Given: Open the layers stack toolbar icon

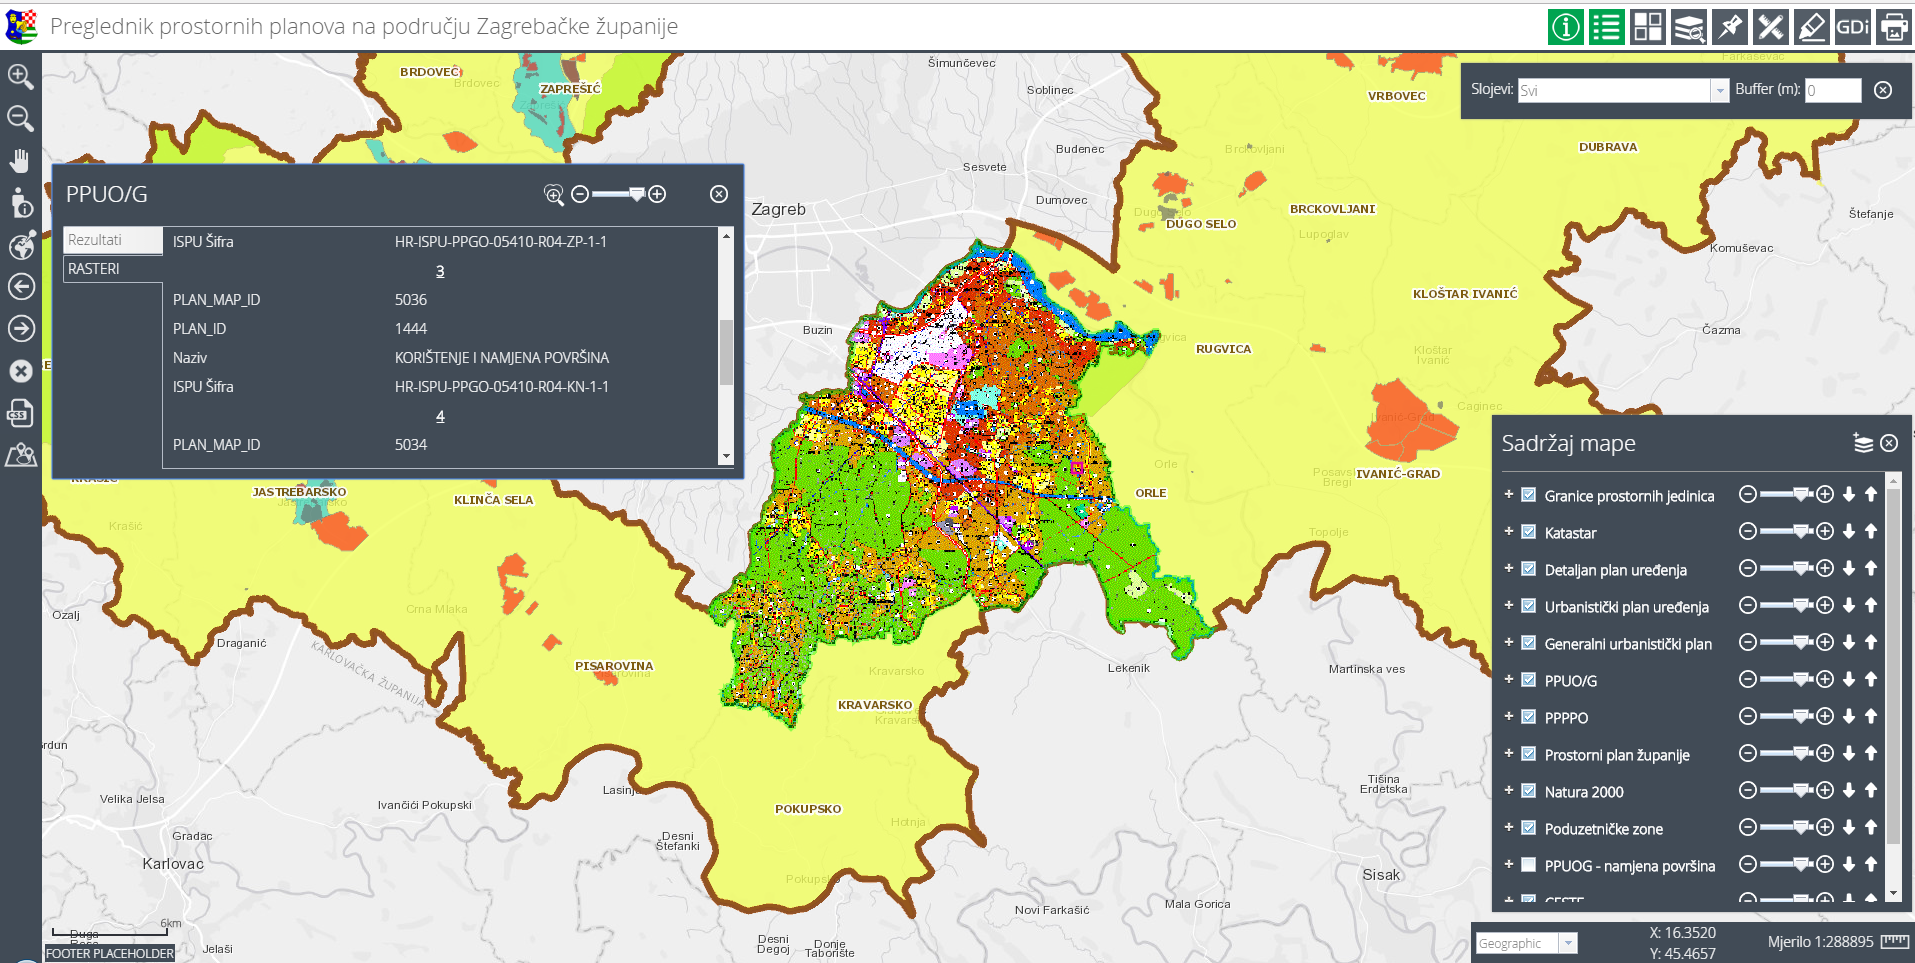Looking at the screenshot, I should [x=1689, y=27].
